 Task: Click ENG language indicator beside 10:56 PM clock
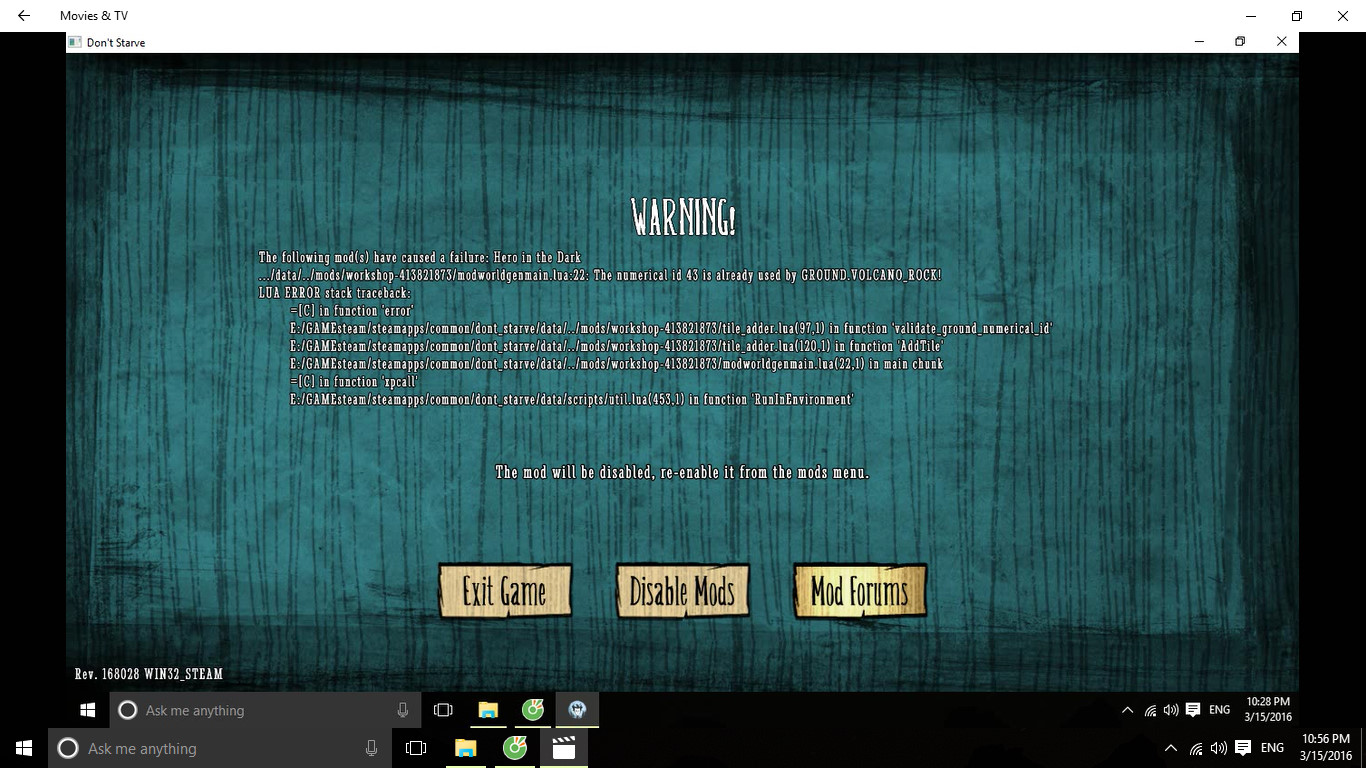tap(1272, 748)
